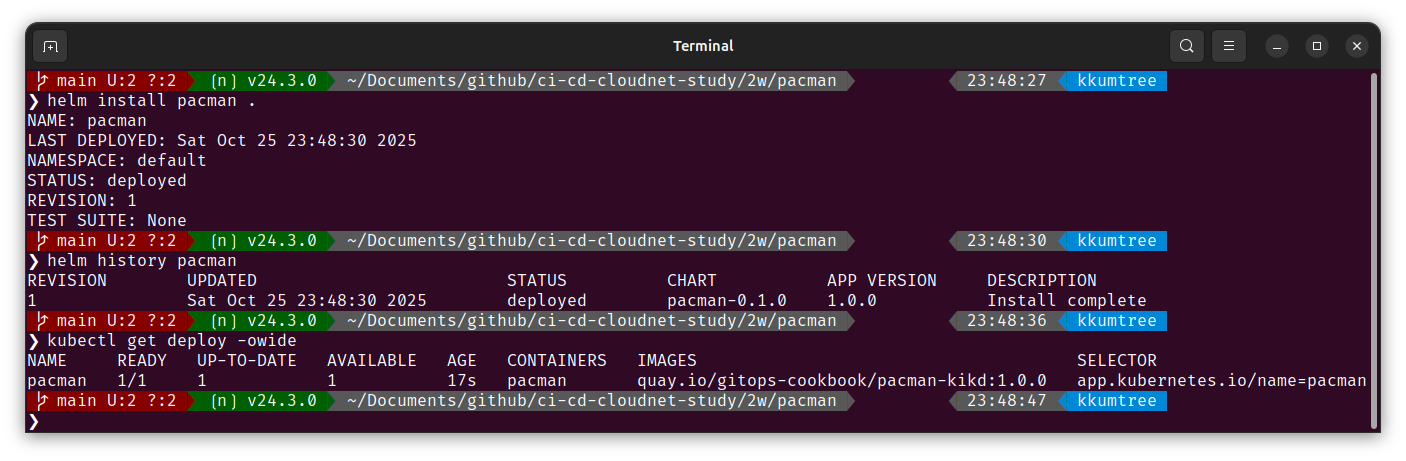Click the 'helm install pacman .' command
This screenshot has width=1406, height=461.
tap(151, 101)
